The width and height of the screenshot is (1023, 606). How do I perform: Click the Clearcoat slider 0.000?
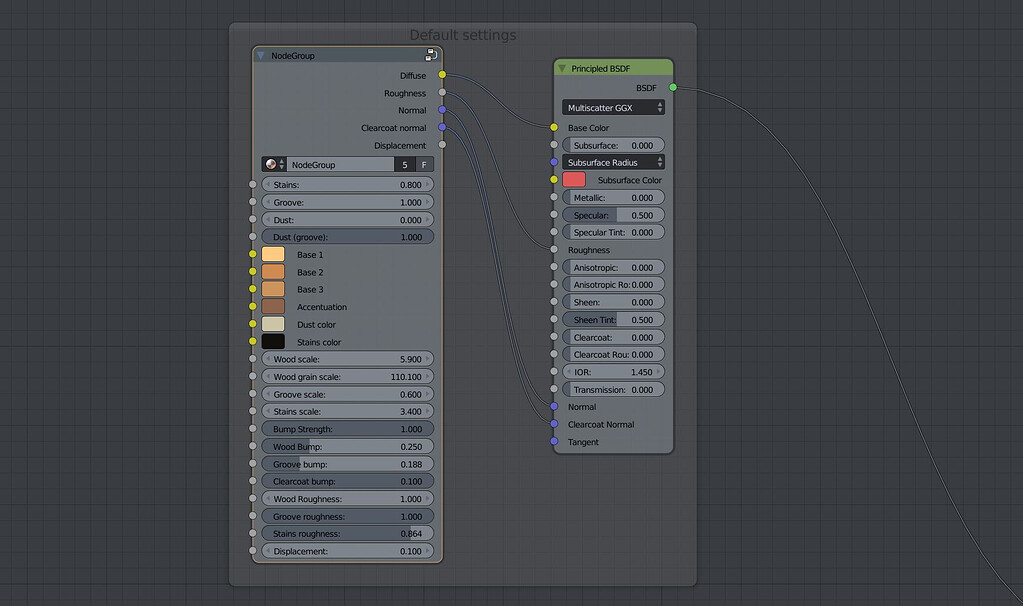613,337
